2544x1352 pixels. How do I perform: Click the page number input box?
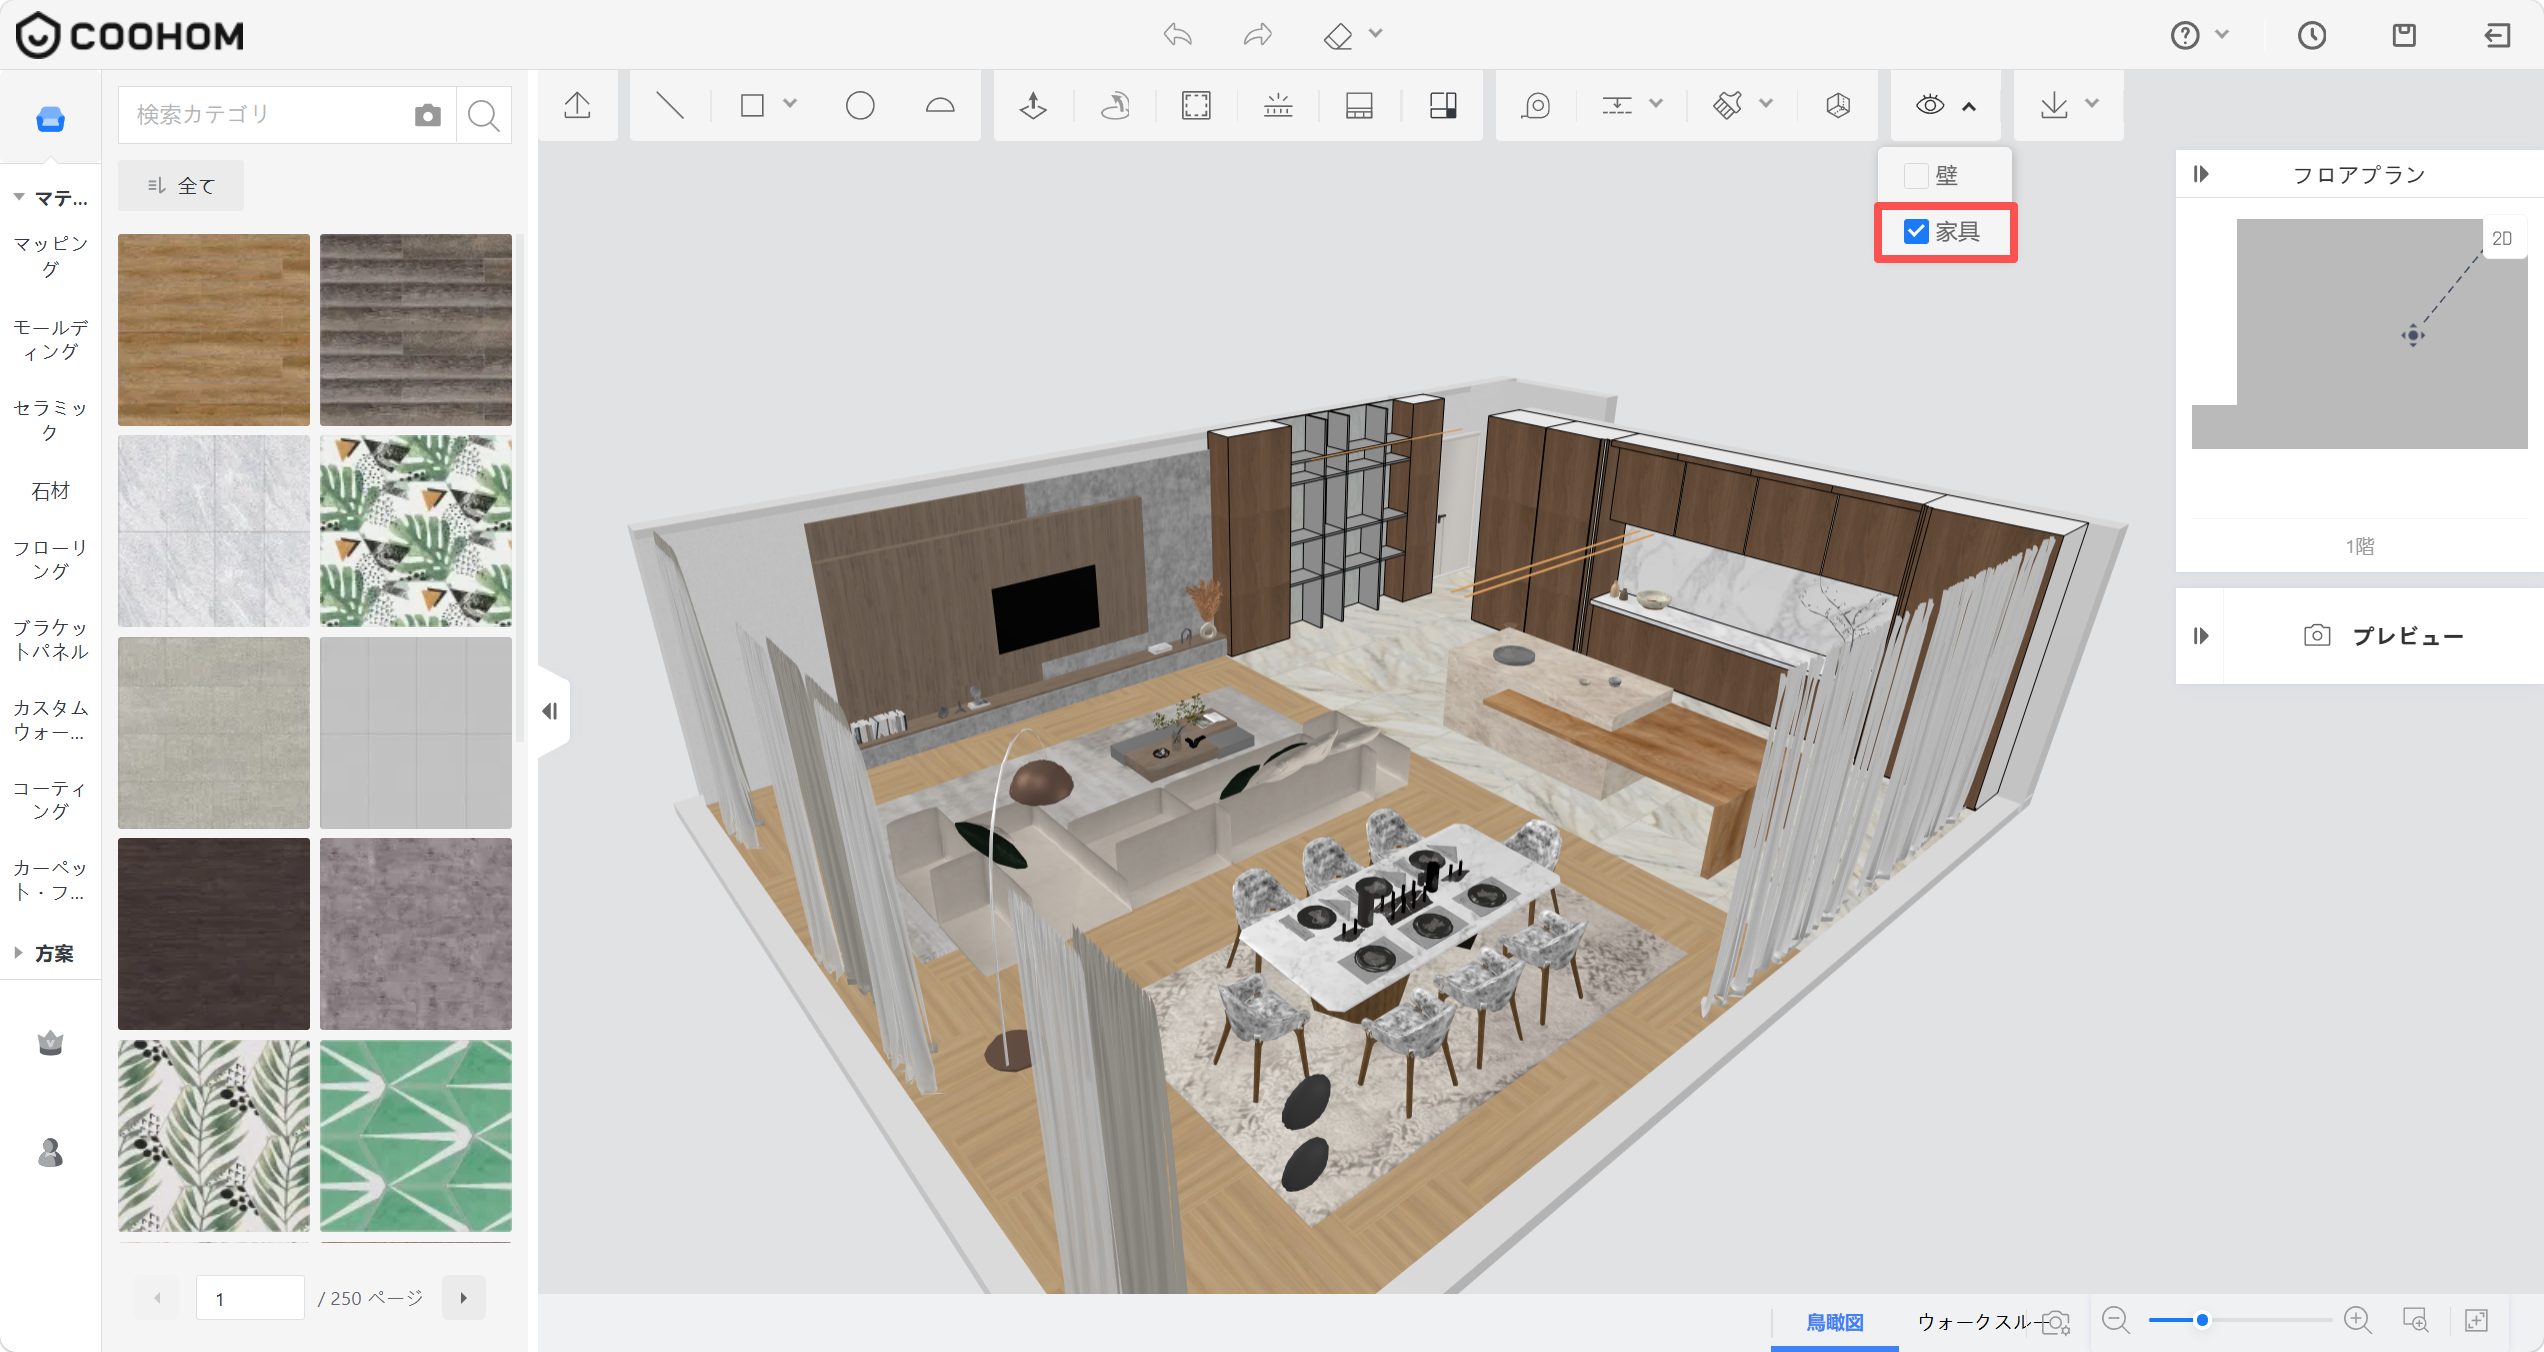click(x=250, y=1298)
